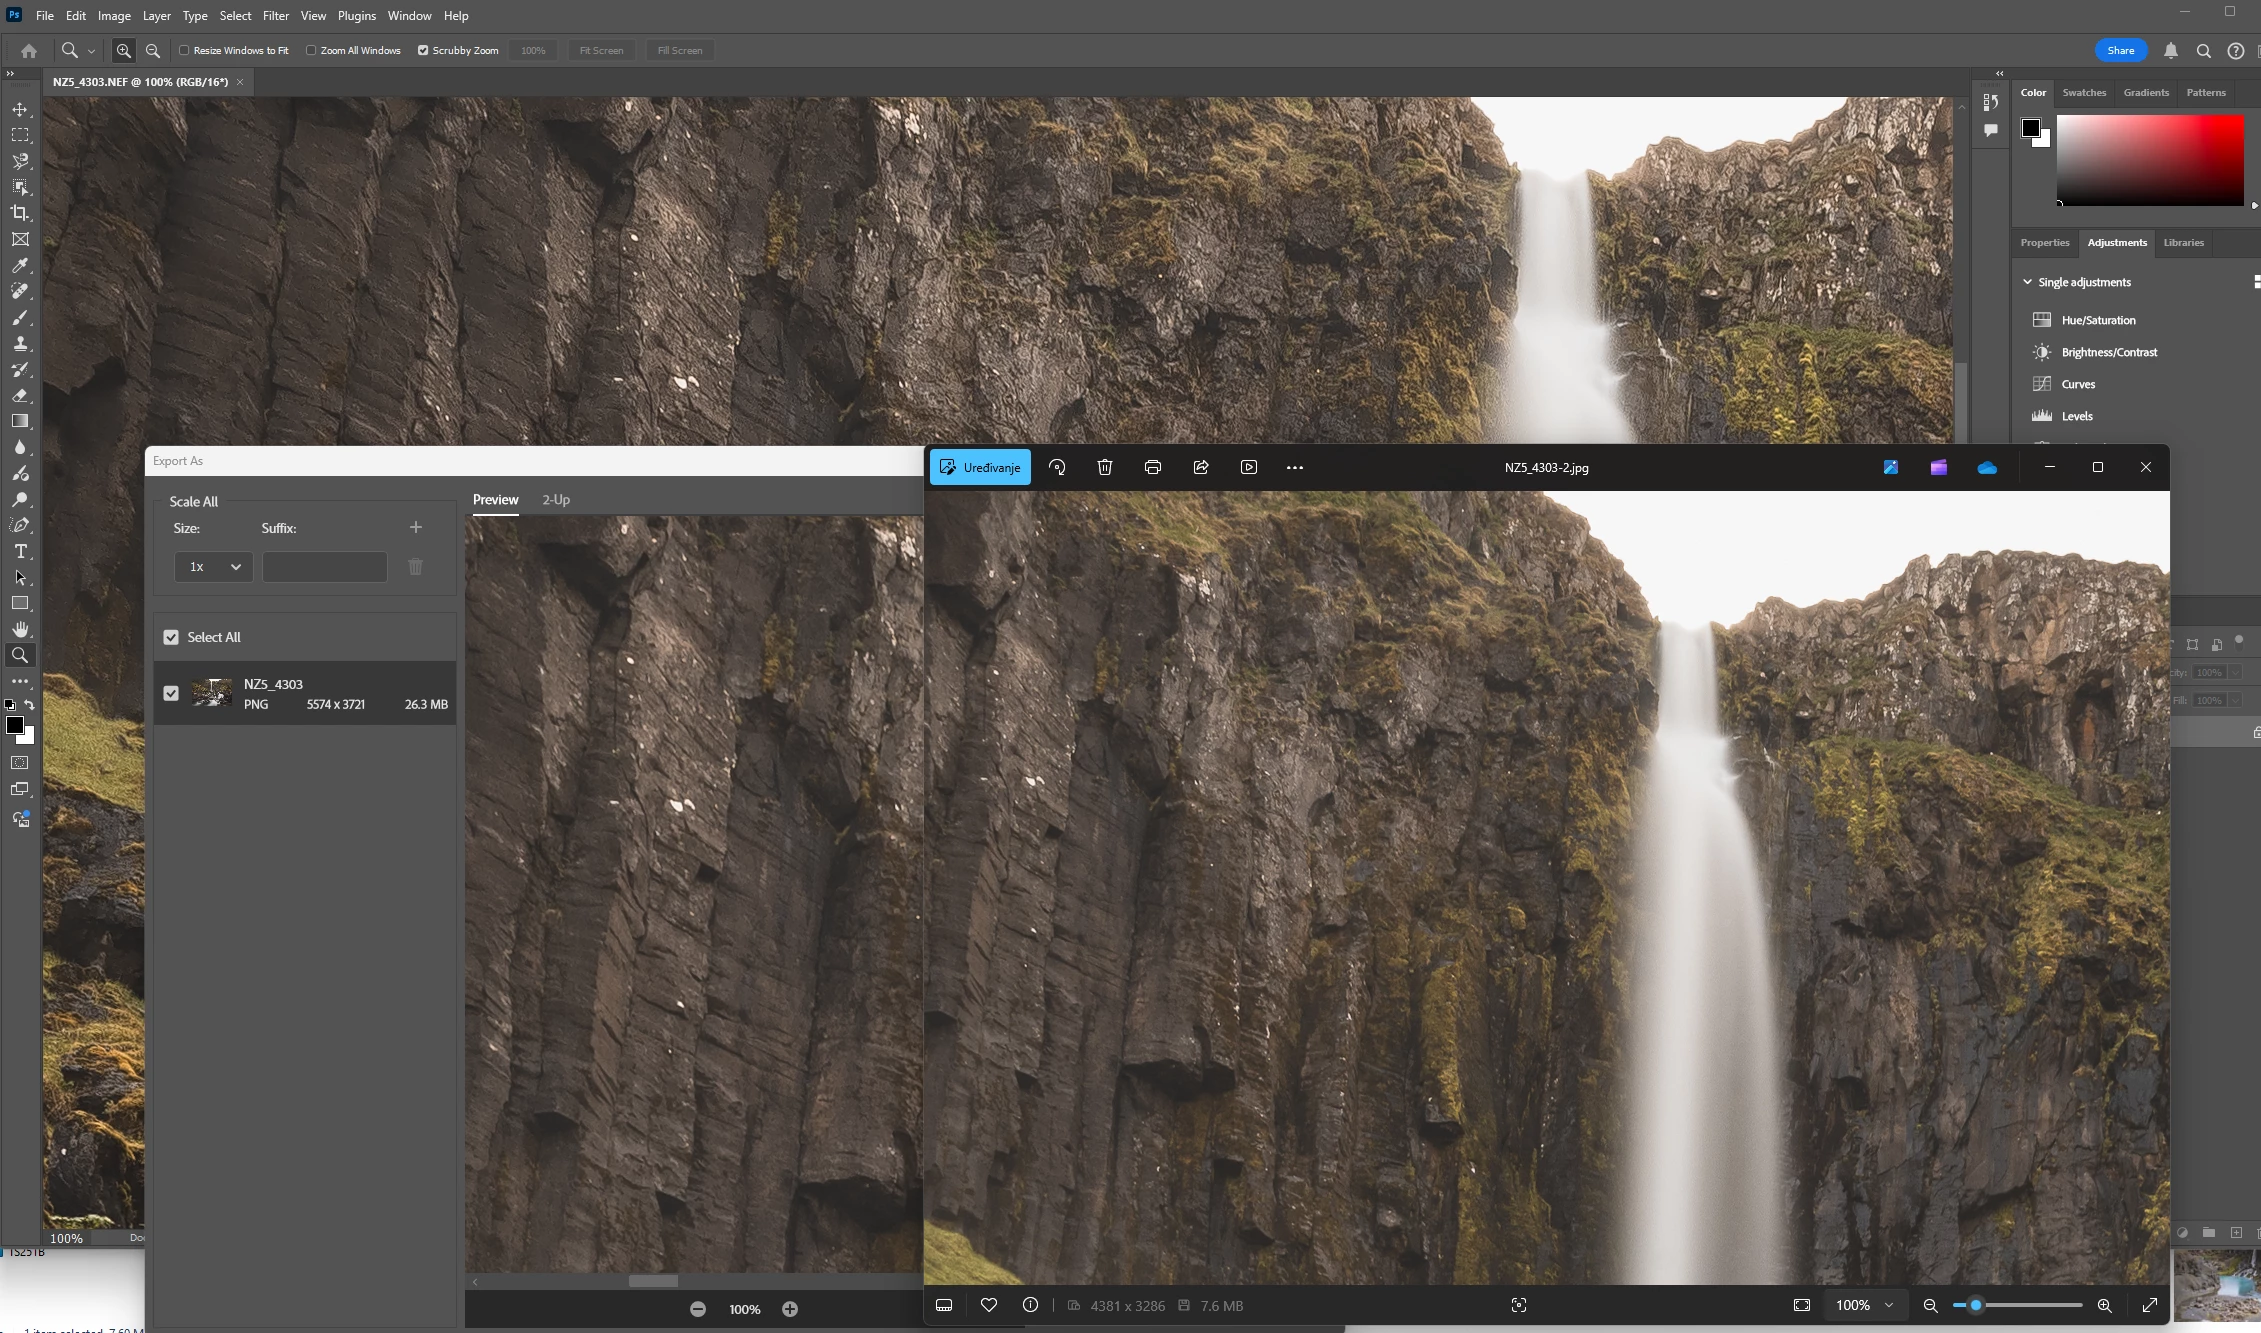The image size is (2261, 1333).
Task: Uncheck the Select All checkbox
Action: point(171,637)
